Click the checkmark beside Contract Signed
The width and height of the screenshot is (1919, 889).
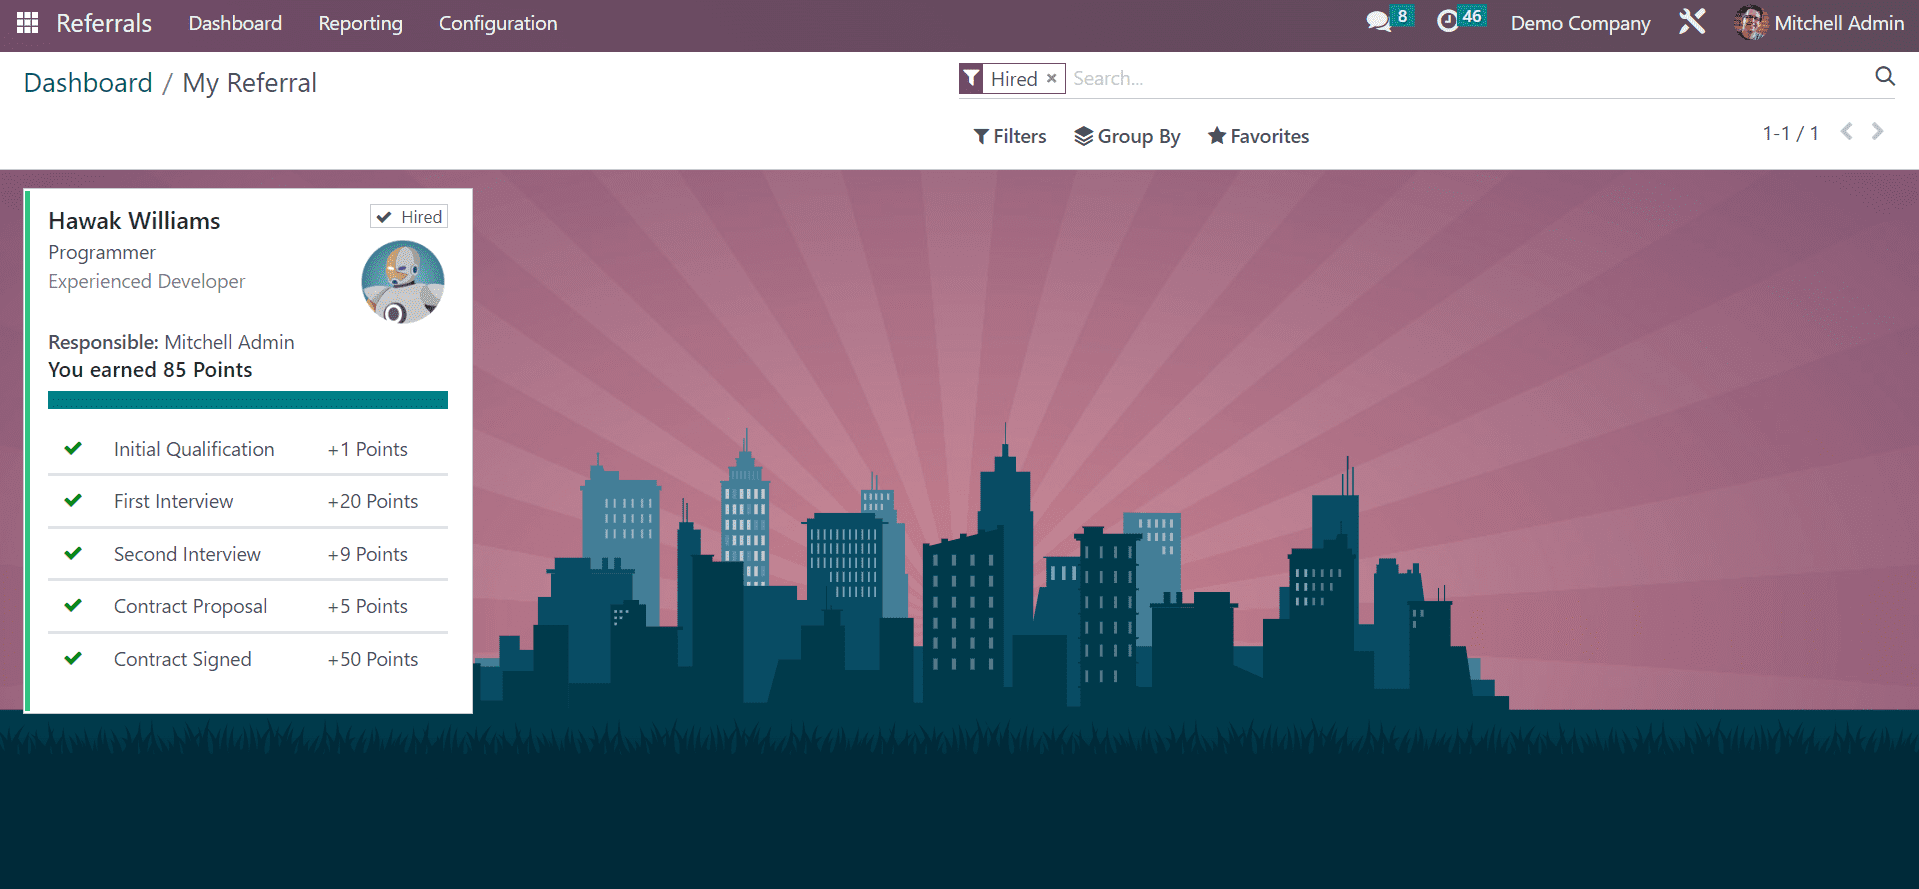tap(73, 658)
